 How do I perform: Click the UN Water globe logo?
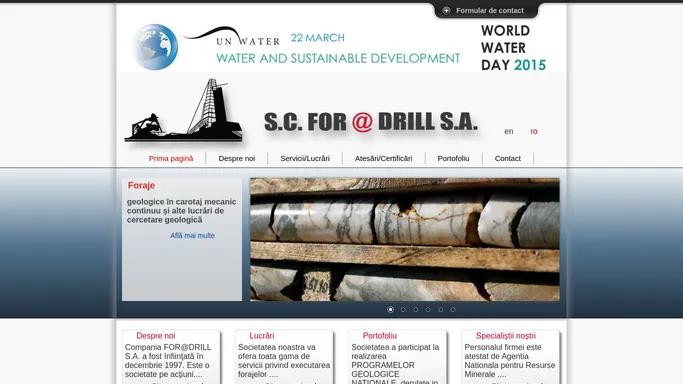click(156, 47)
